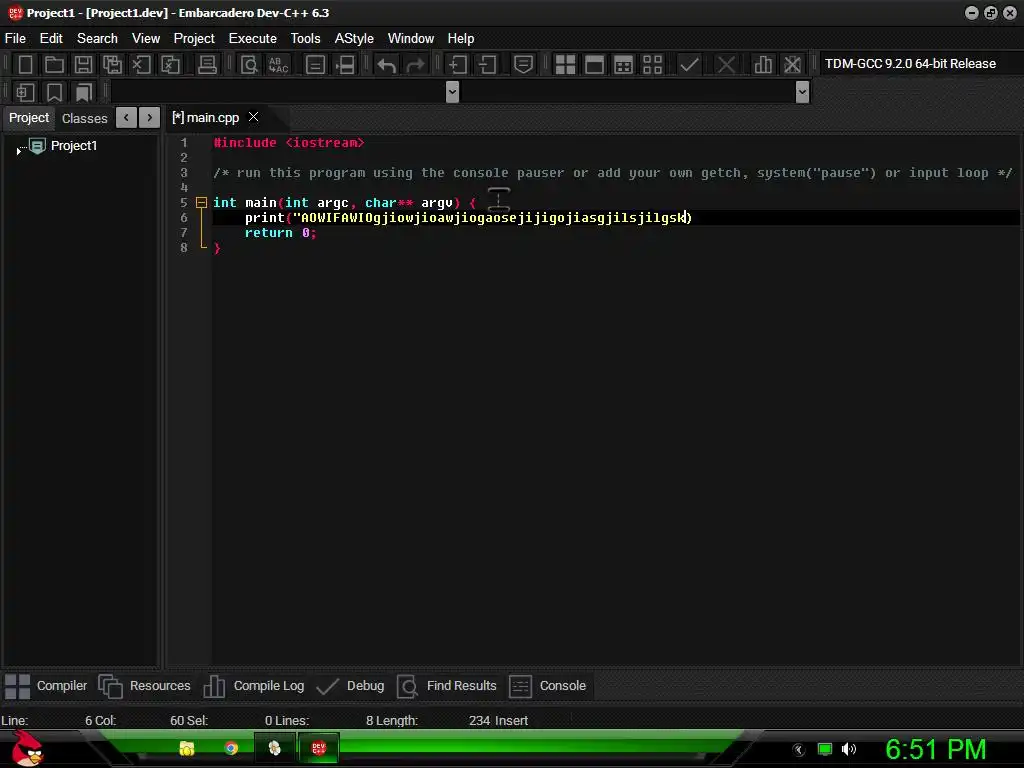The width and height of the screenshot is (1024, 768).
Task: Click the Rebuild All icon
Action: [x=652, y=64]
